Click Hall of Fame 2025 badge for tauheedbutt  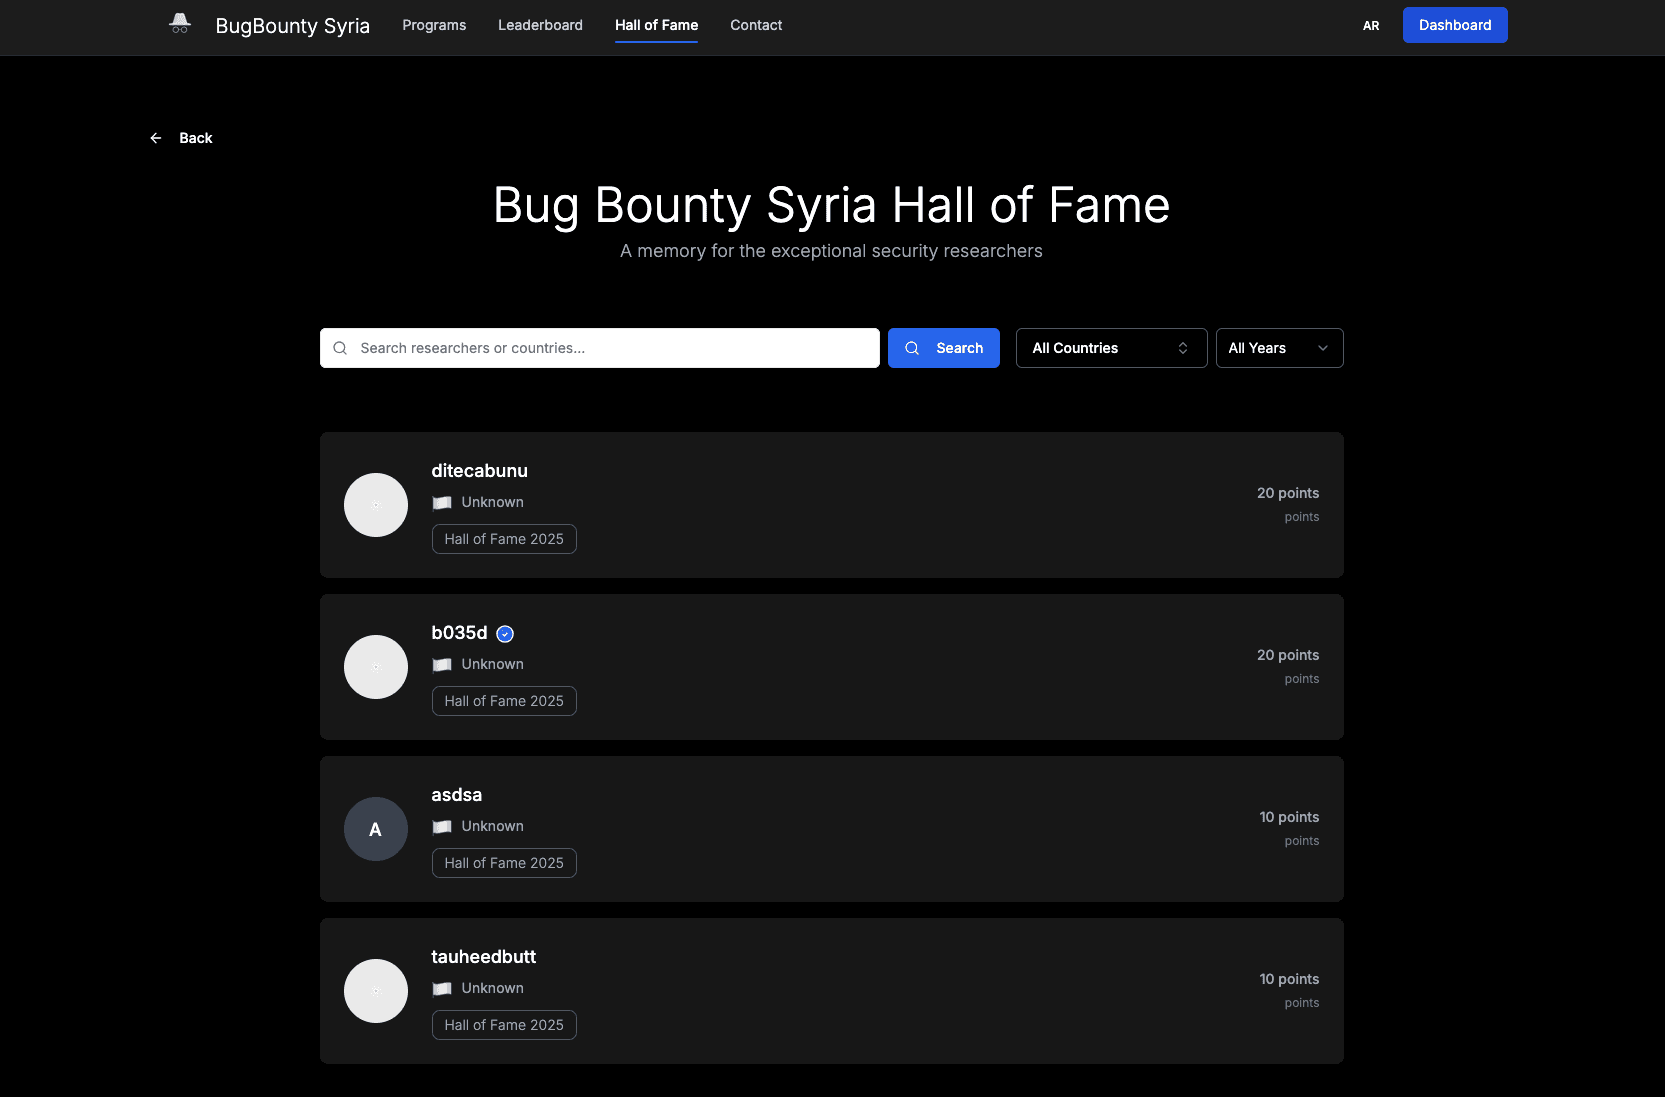(504, 1025)
